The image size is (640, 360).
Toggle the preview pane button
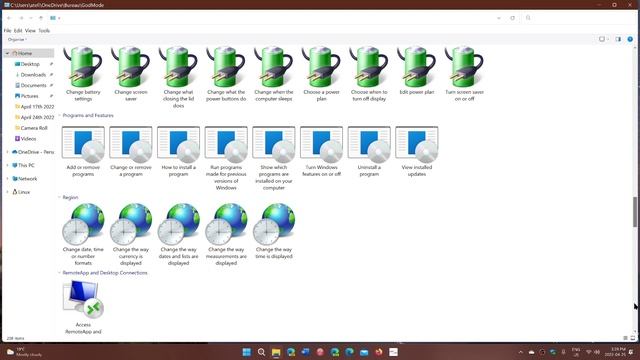coord(618,39)
